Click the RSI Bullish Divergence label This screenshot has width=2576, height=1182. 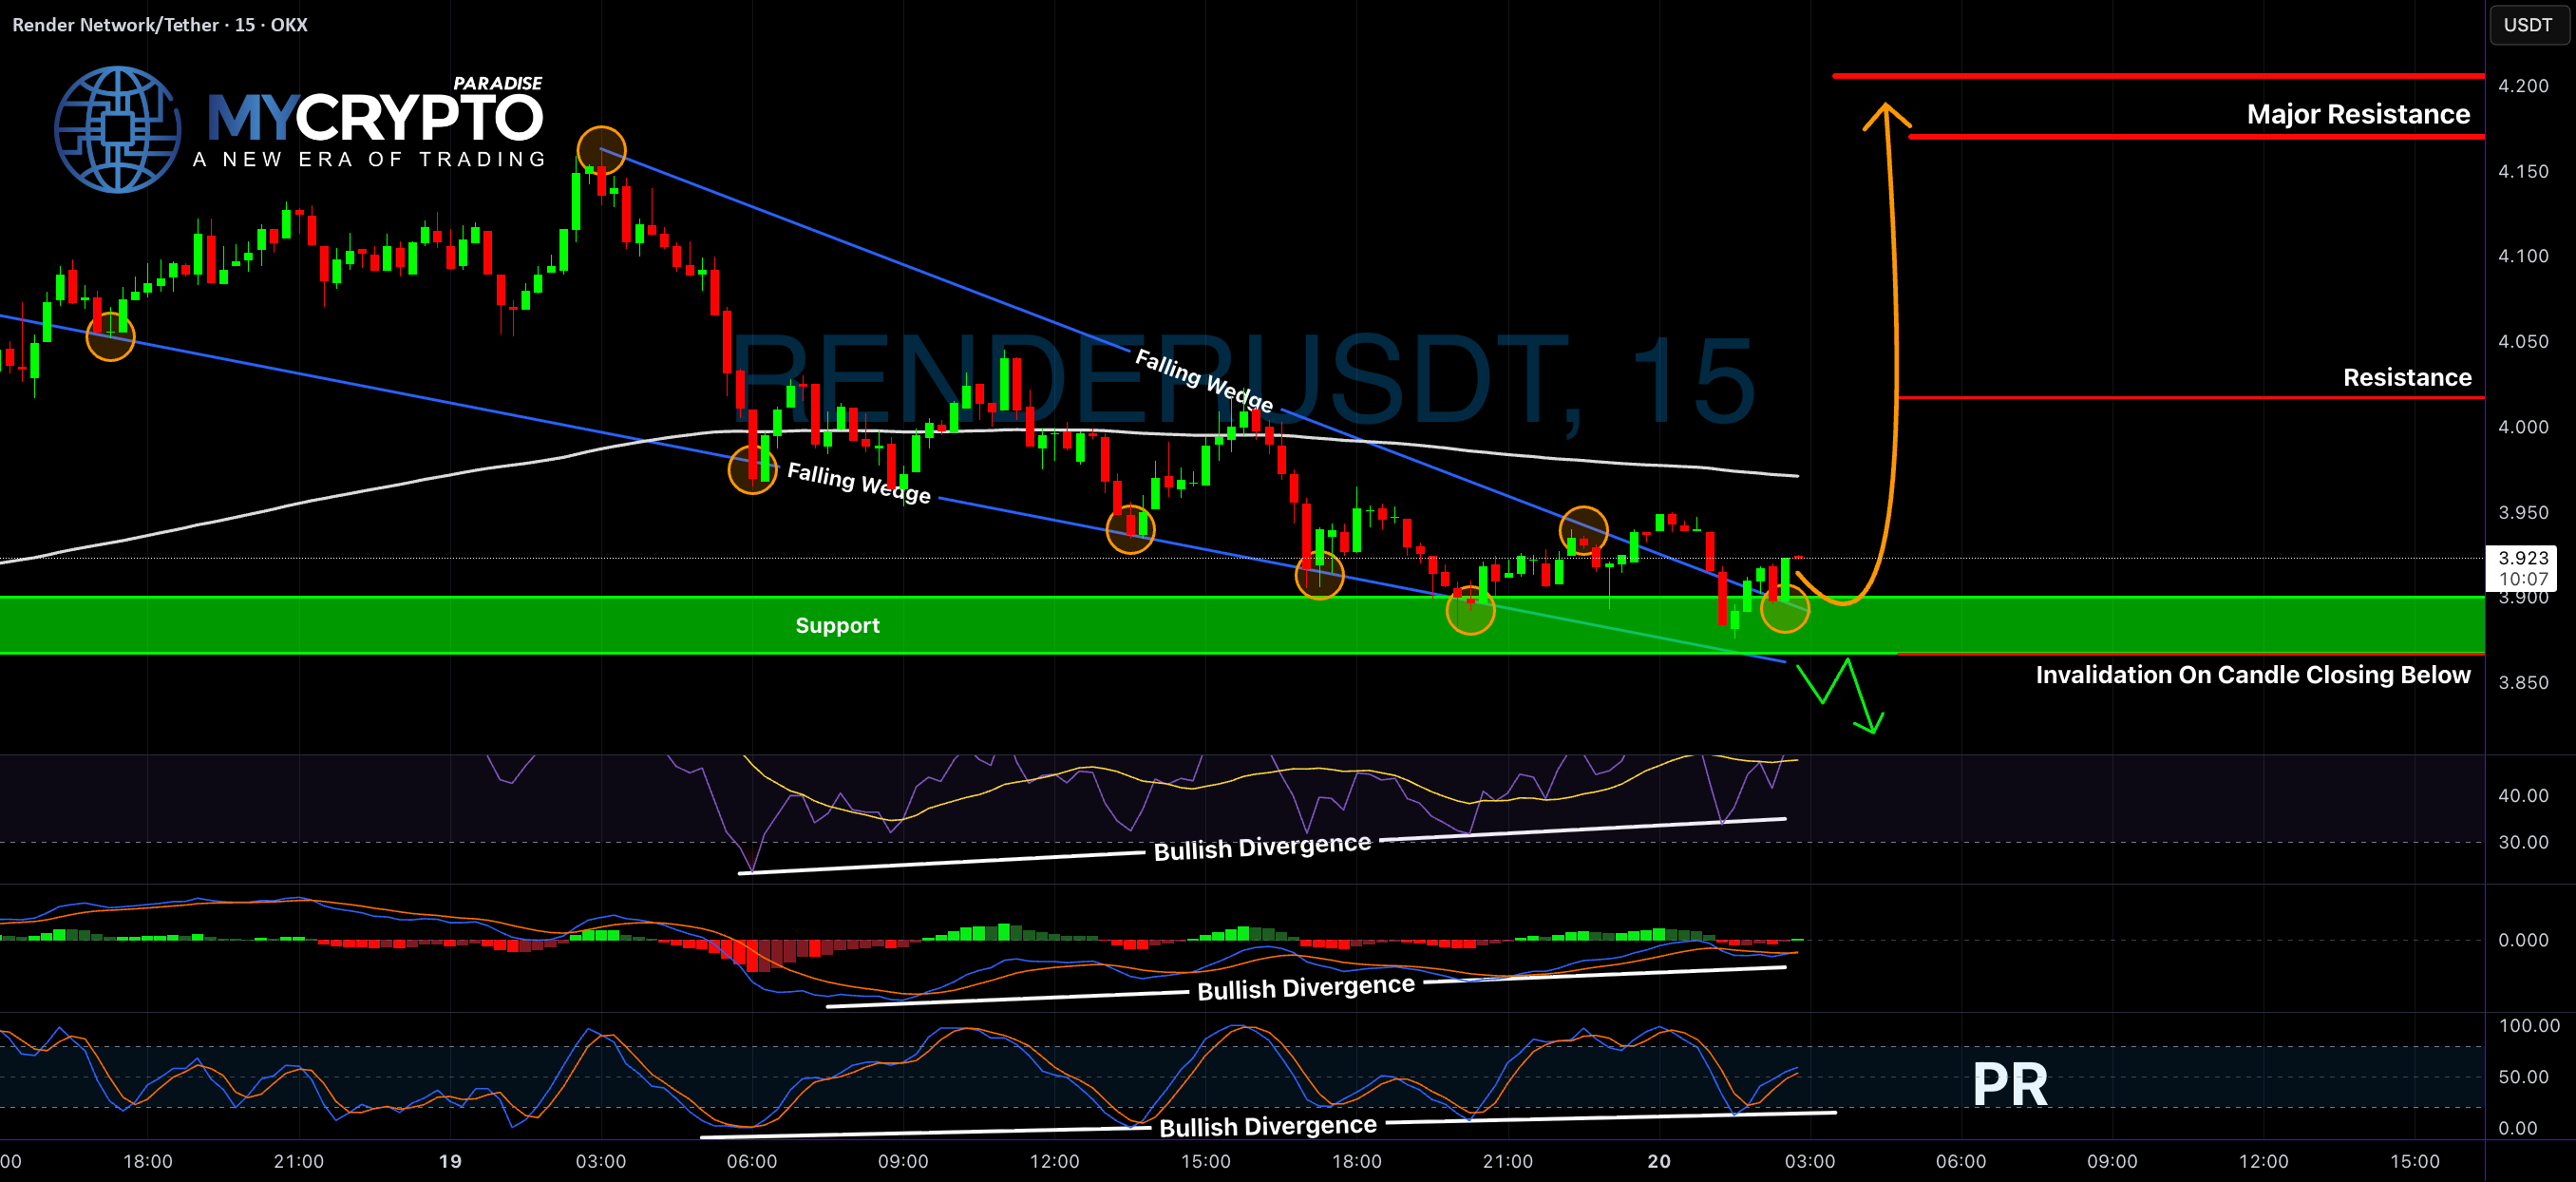1262,847
